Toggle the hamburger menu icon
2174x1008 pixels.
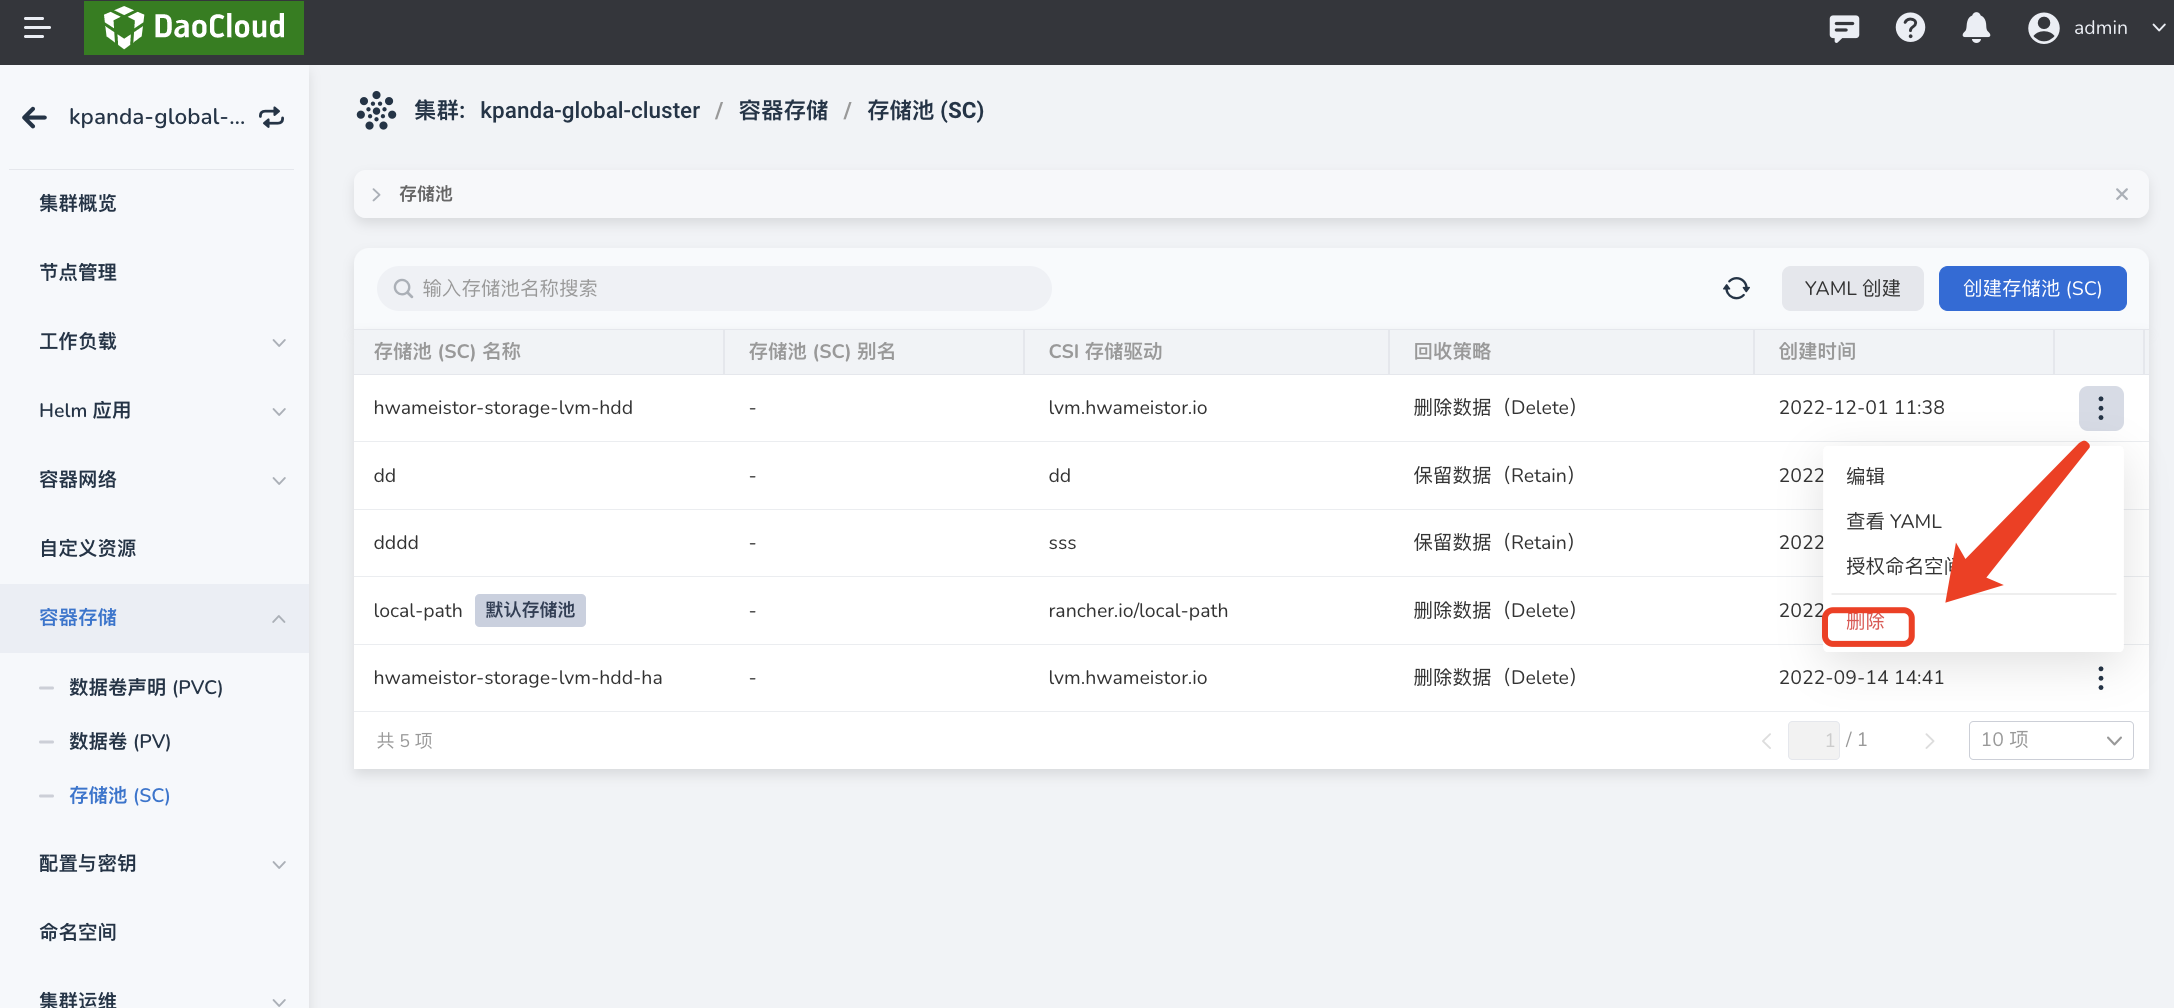[37, 28]
